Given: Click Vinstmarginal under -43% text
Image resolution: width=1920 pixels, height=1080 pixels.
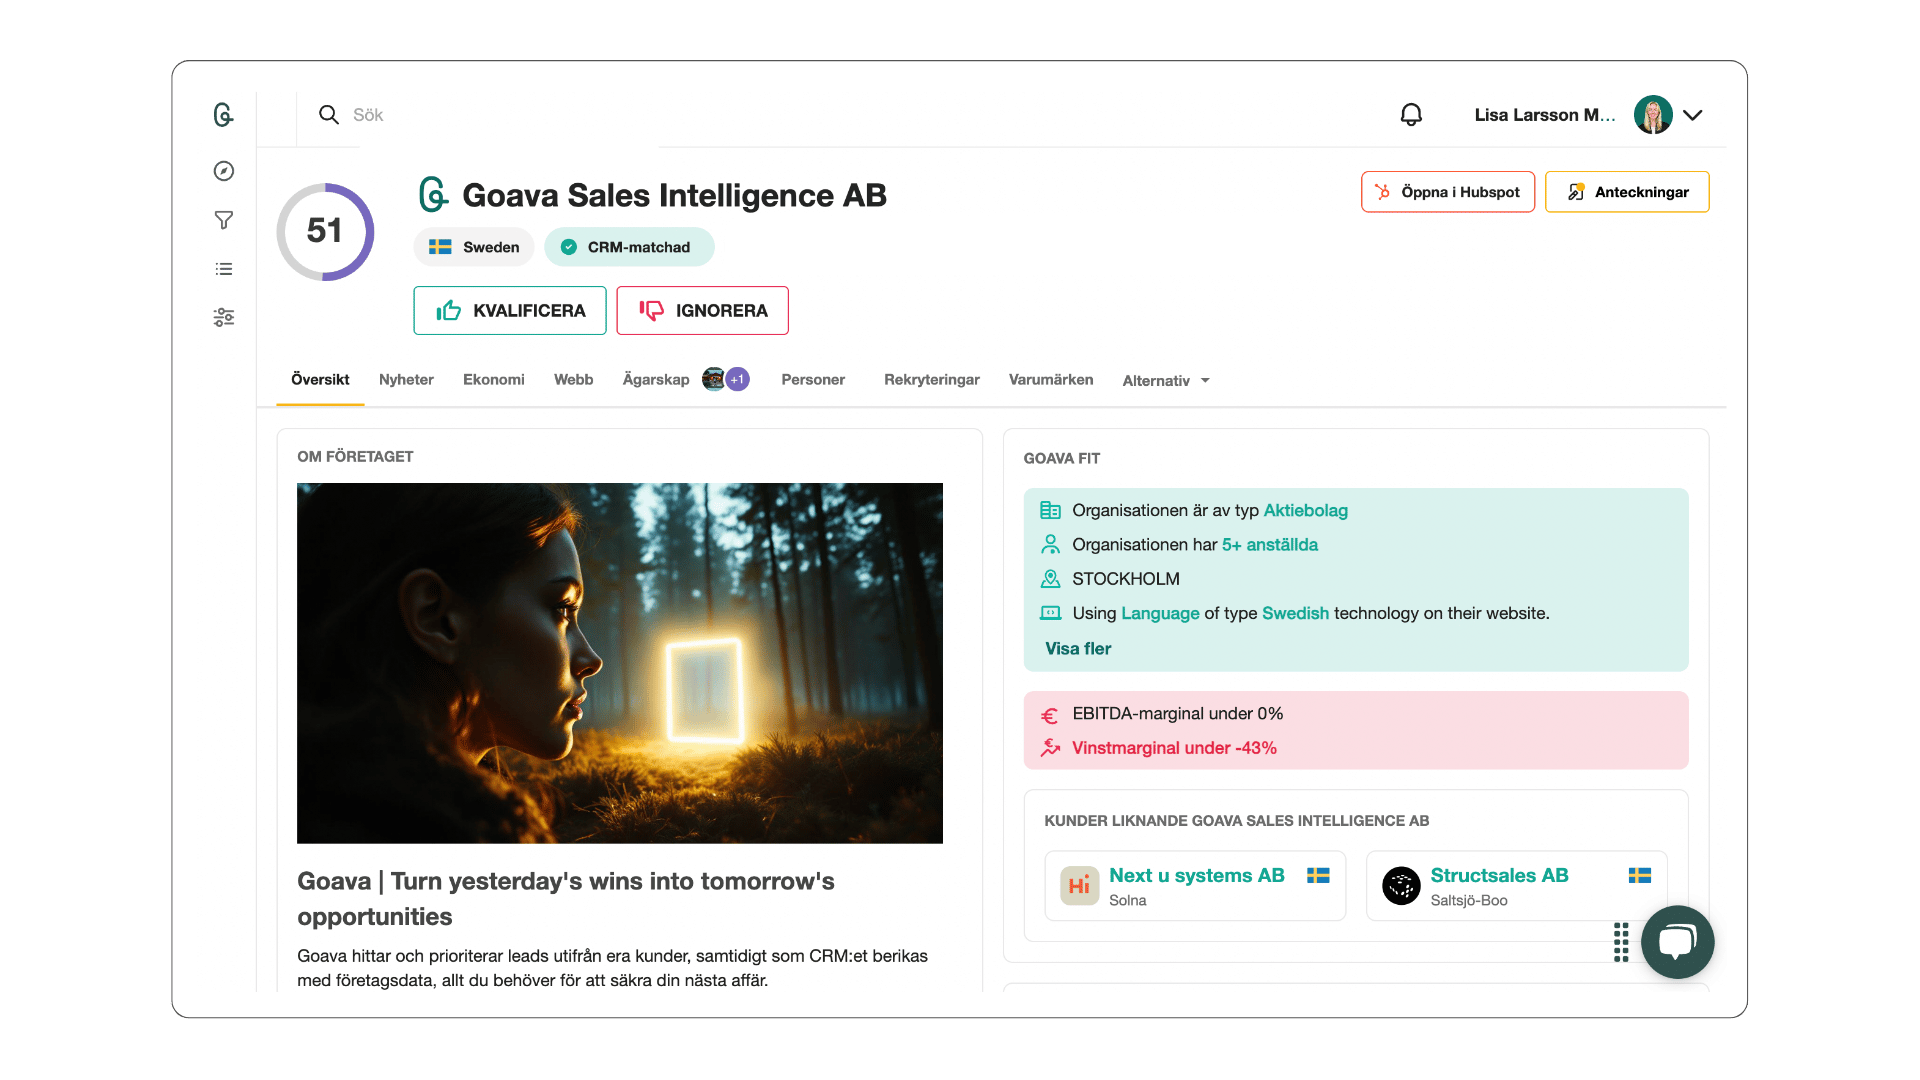Looking at the screenshot, I should pyautogui.click(x=1174, y=748).
